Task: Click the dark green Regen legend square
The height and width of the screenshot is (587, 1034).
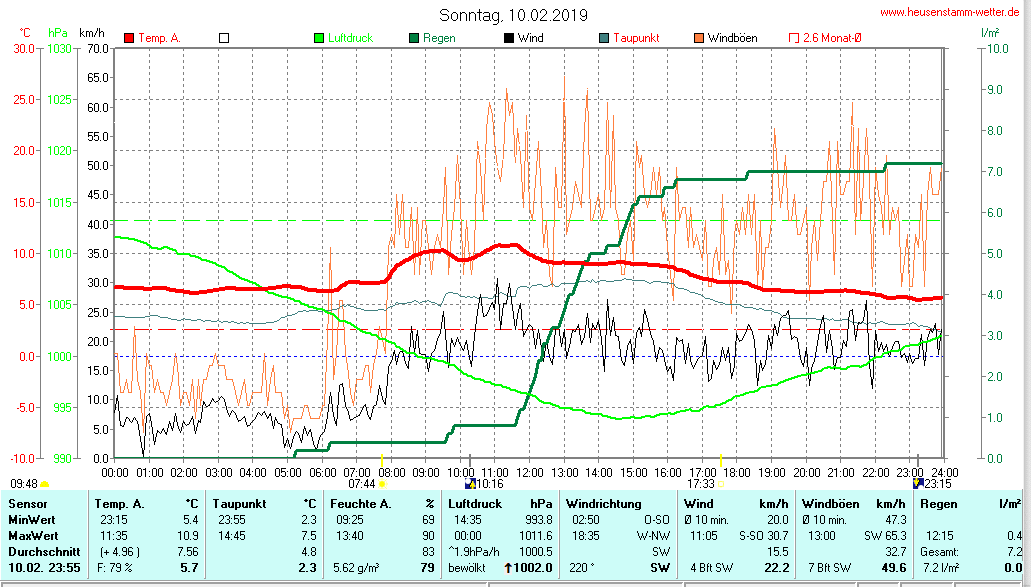Action: coord(414,38)
